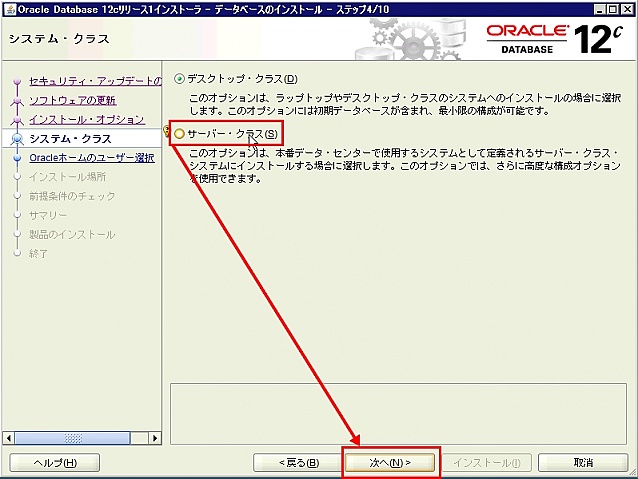
Task: Click the ソフトウェアの更新 step bullet icon
Action: (x=17, y=101)
